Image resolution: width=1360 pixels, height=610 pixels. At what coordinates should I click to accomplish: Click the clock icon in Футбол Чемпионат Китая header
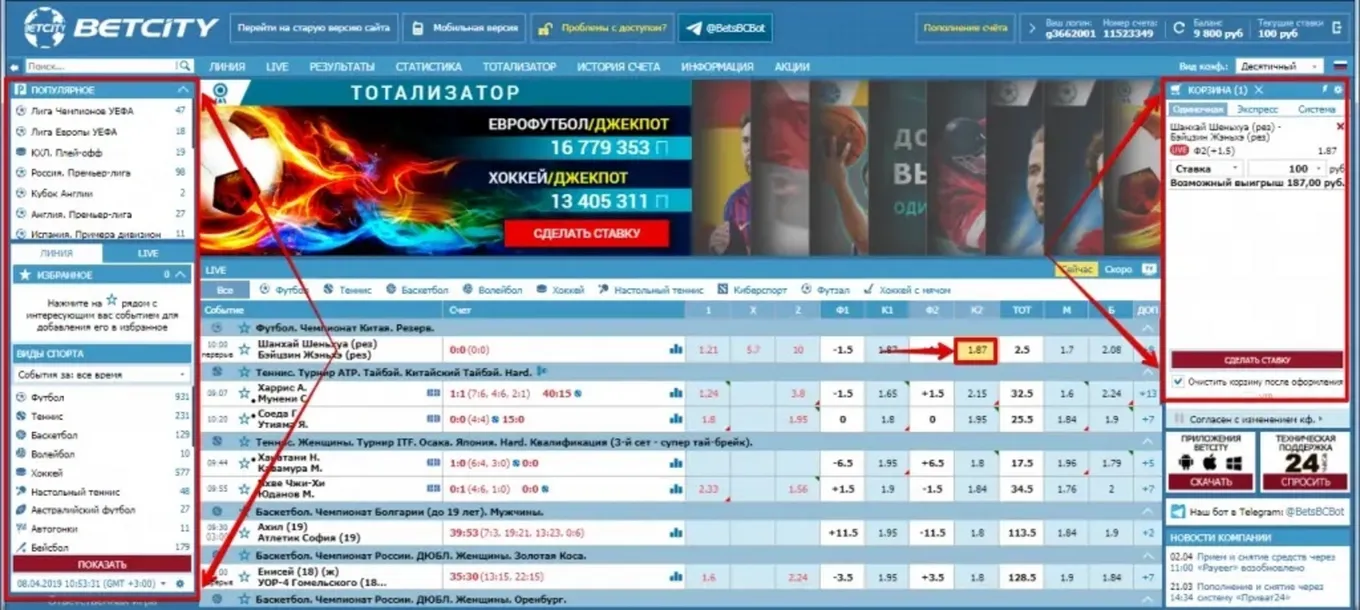point(217,327)
